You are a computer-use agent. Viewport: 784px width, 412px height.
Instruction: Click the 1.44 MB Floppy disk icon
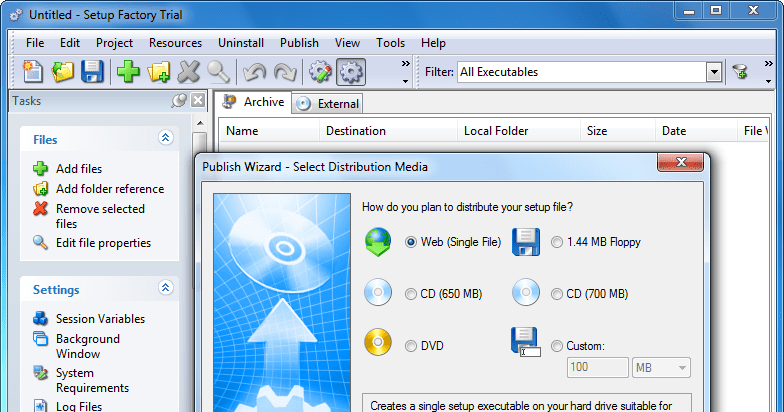point(526,242)
